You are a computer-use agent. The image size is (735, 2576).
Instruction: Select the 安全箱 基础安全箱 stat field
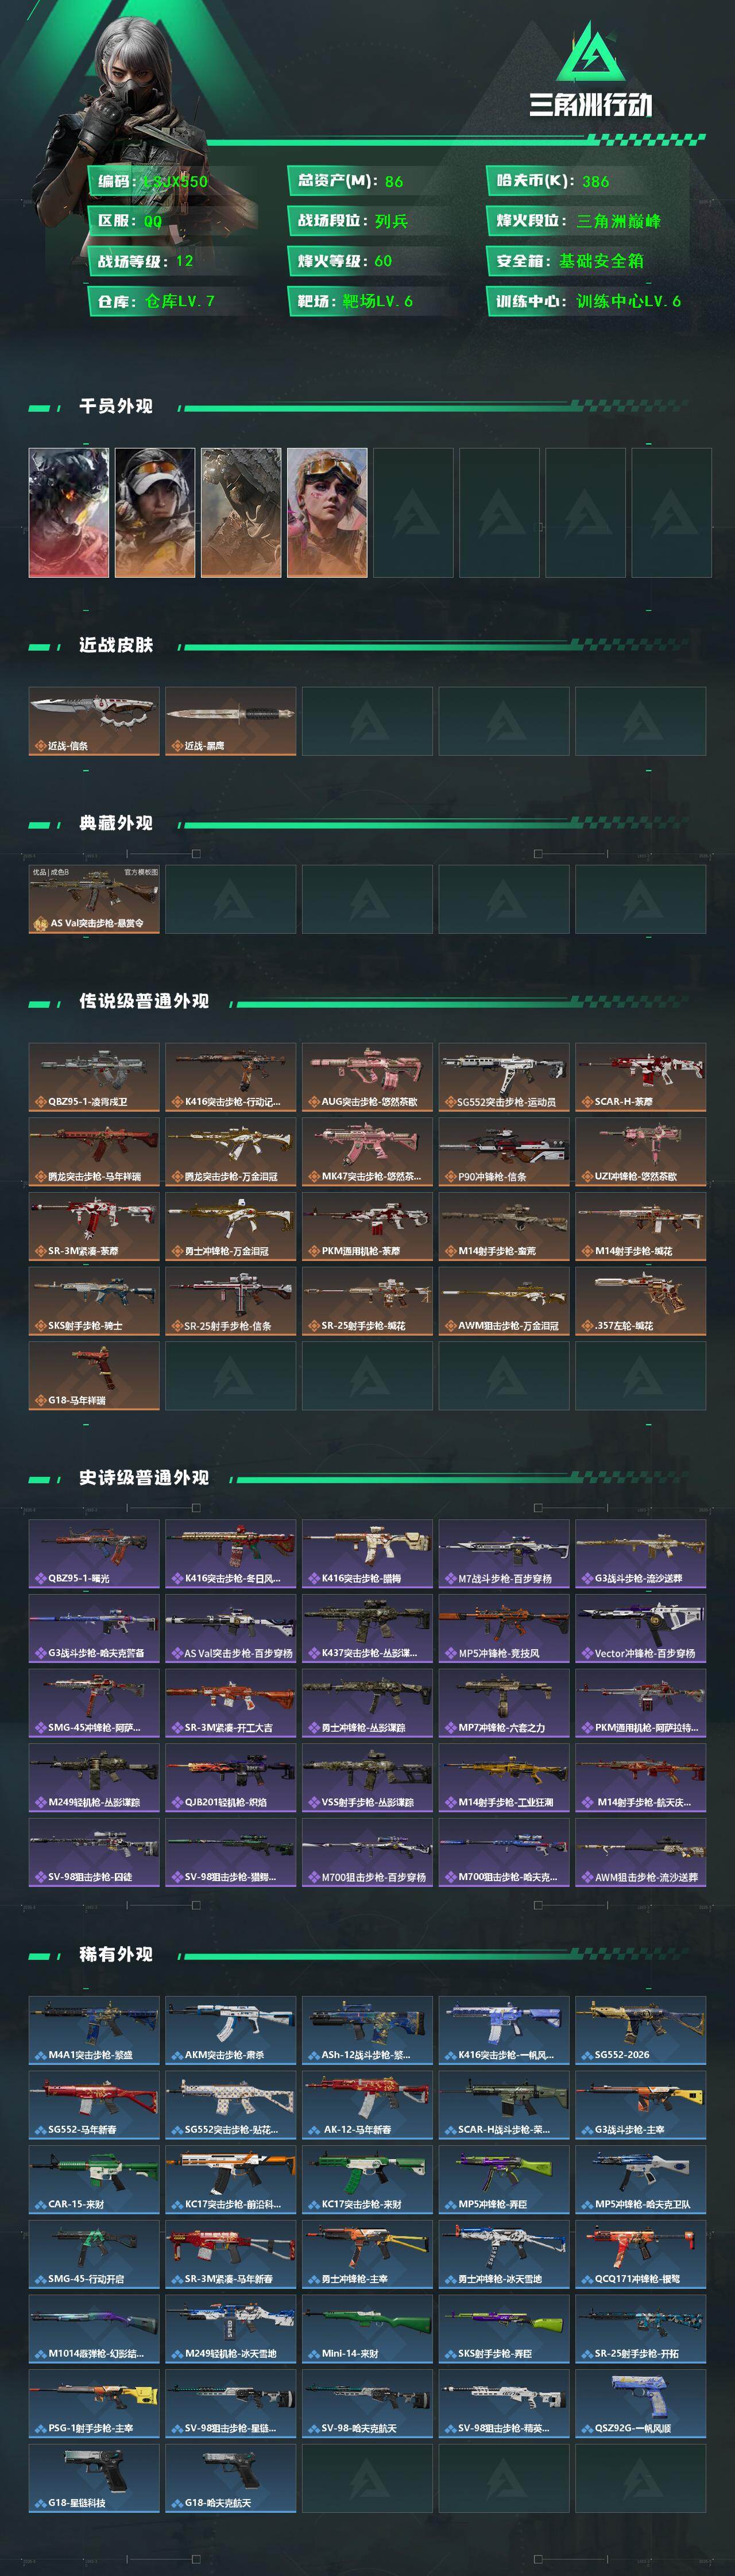coord(587,260)
